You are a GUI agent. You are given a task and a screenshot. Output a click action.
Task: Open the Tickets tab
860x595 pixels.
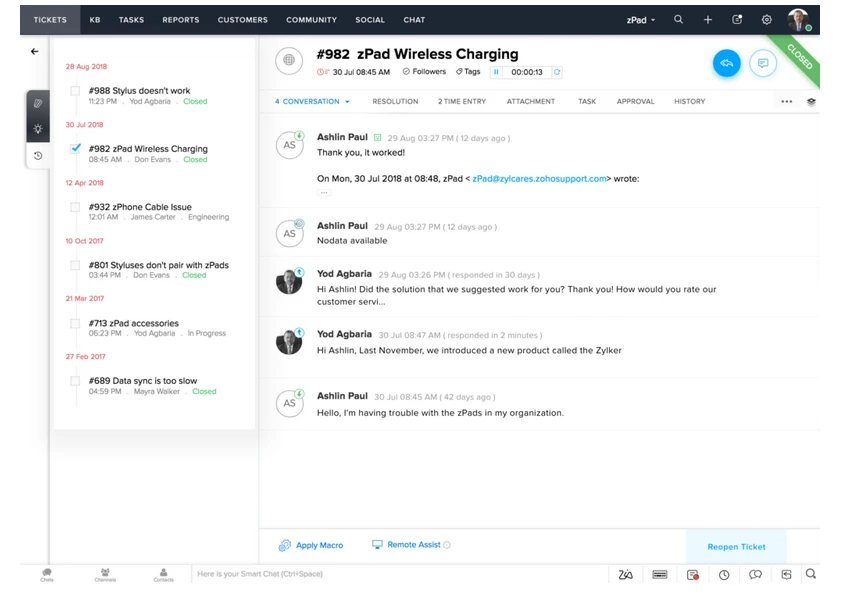[x=50, y=20]
